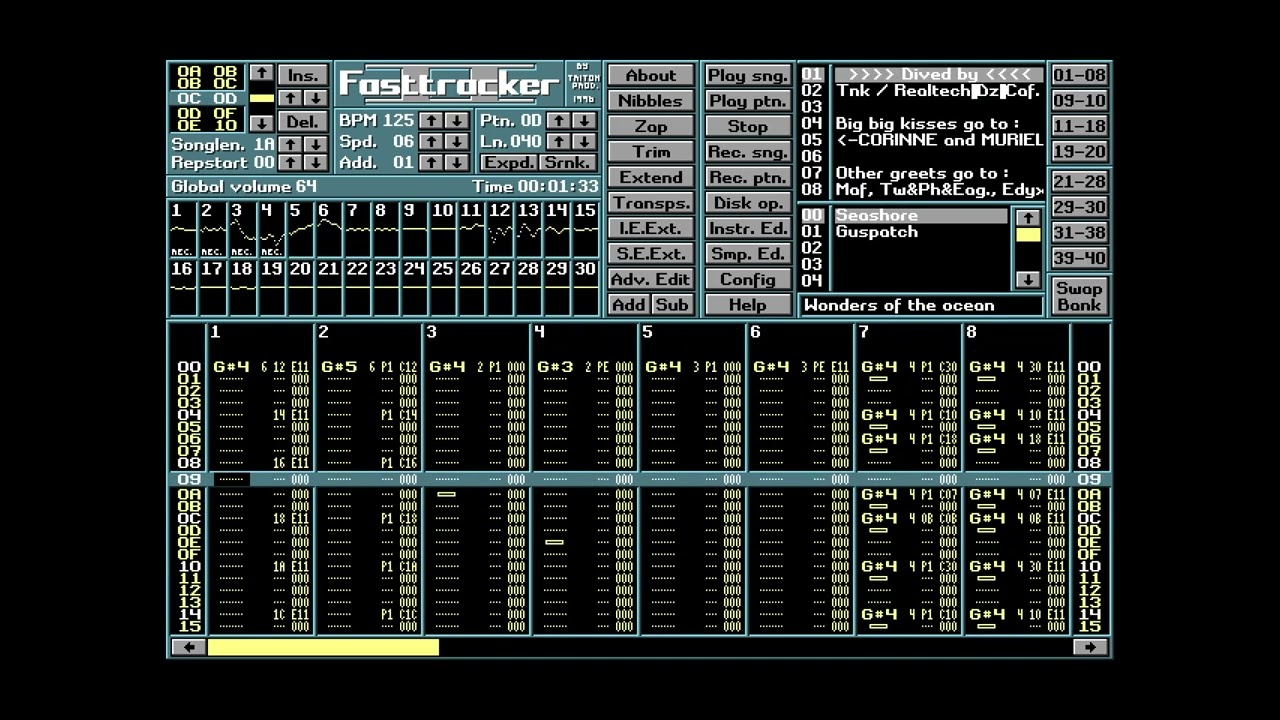Image resolution: width=1280 pixels, height=720 pixels.
Task: Click up arrow between Ins. and Del.
Action: tap(290, 98)
